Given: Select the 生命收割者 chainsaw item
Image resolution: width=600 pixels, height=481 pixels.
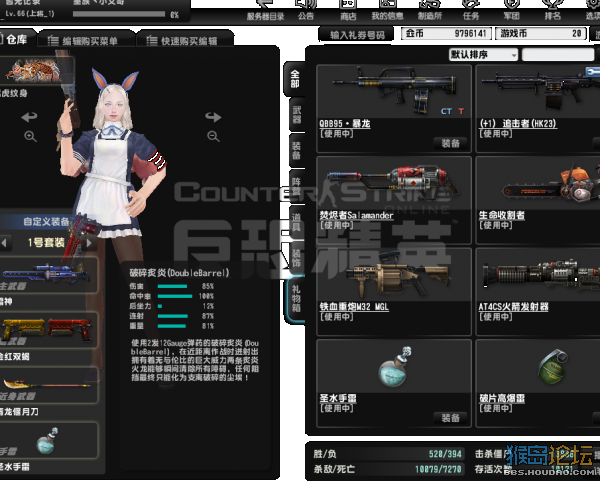Looking at the screenshot, I should click(538, 200).
